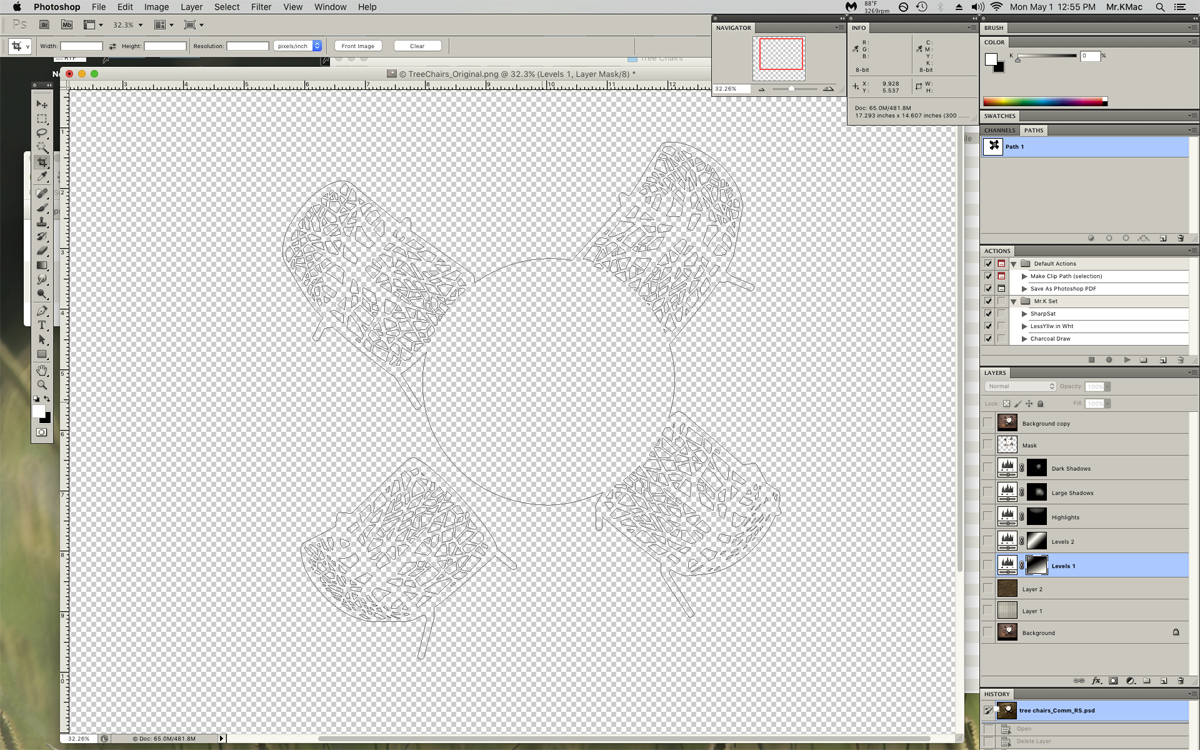Toggle the SharpSat action checkbox
This screenshot has width=1200, height=750.
[x=988, y=313]
